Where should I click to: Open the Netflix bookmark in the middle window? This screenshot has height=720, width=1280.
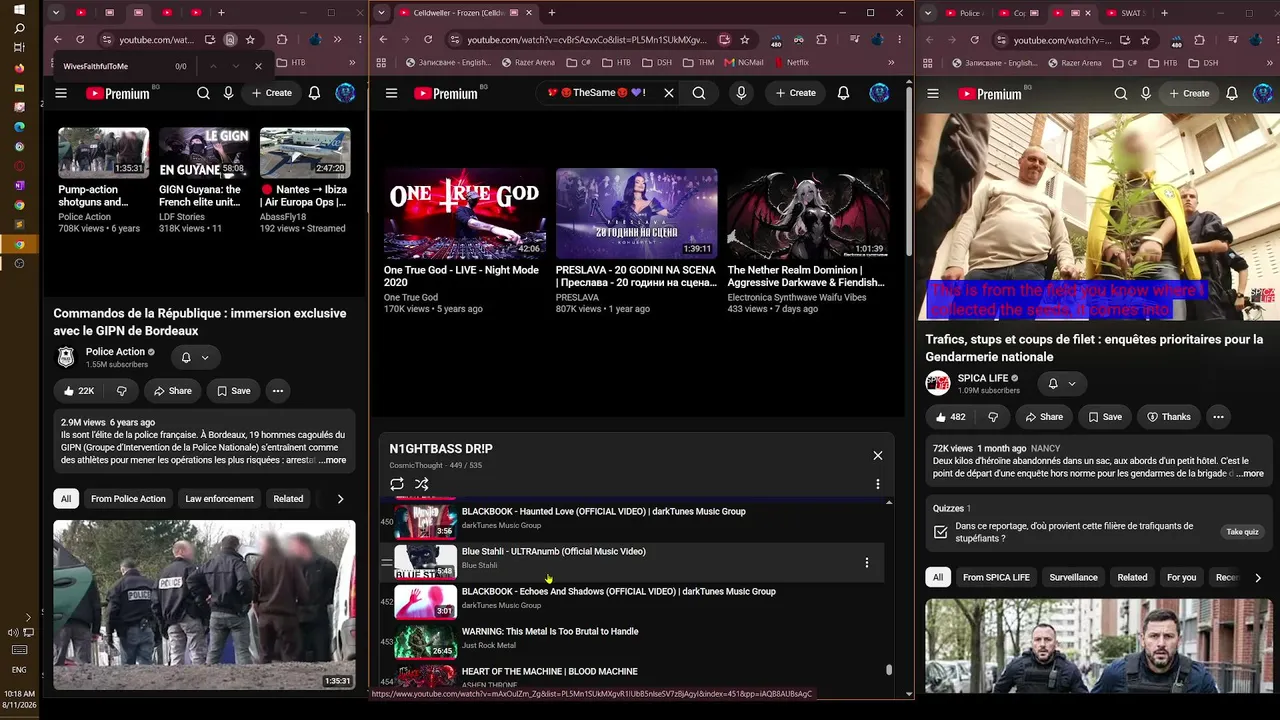(x=790, y=62)
